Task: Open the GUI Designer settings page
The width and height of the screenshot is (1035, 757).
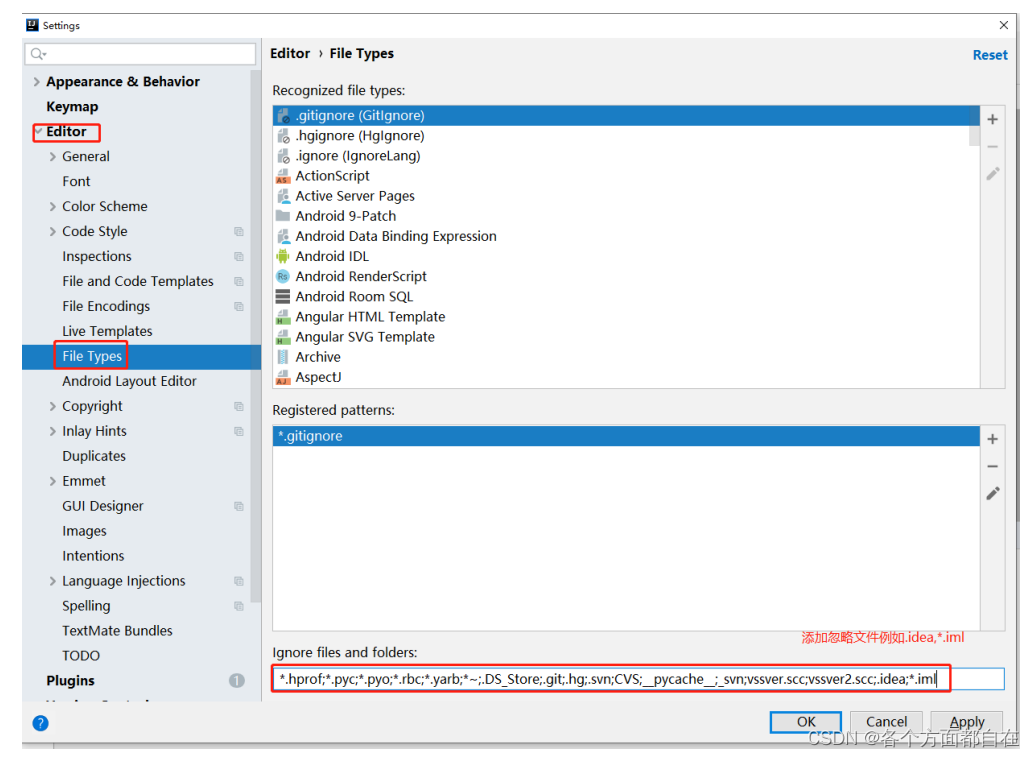Action: click(102, 506)
